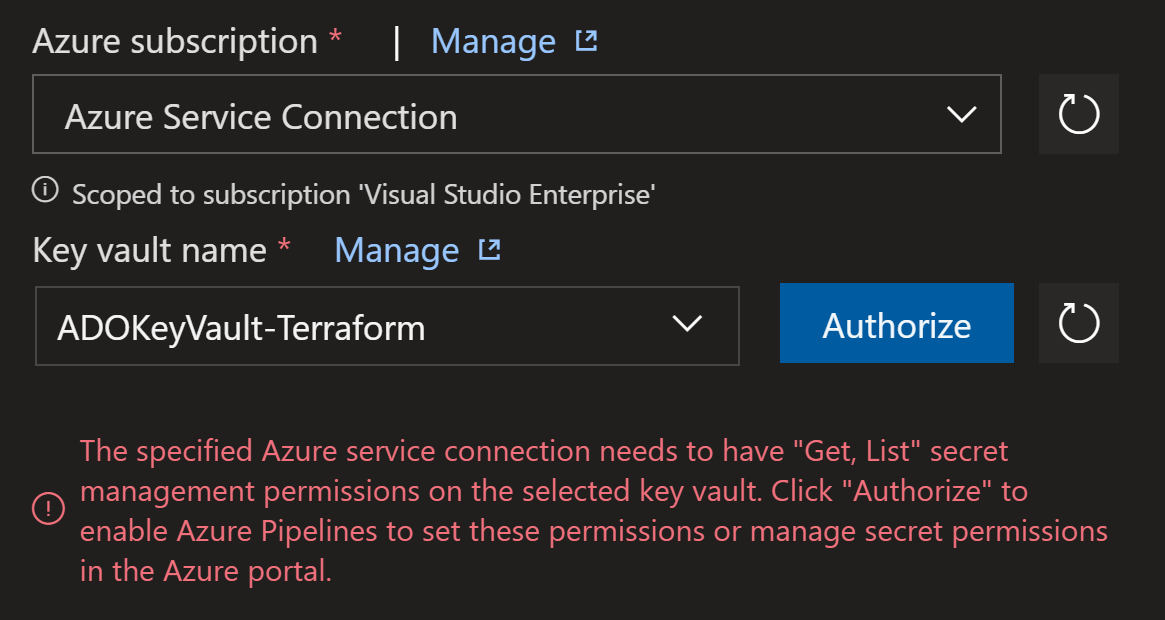Click the chevron arrow of ADOKeyVault-Terraform
1165x620 pixels.
tap(686, 323)
